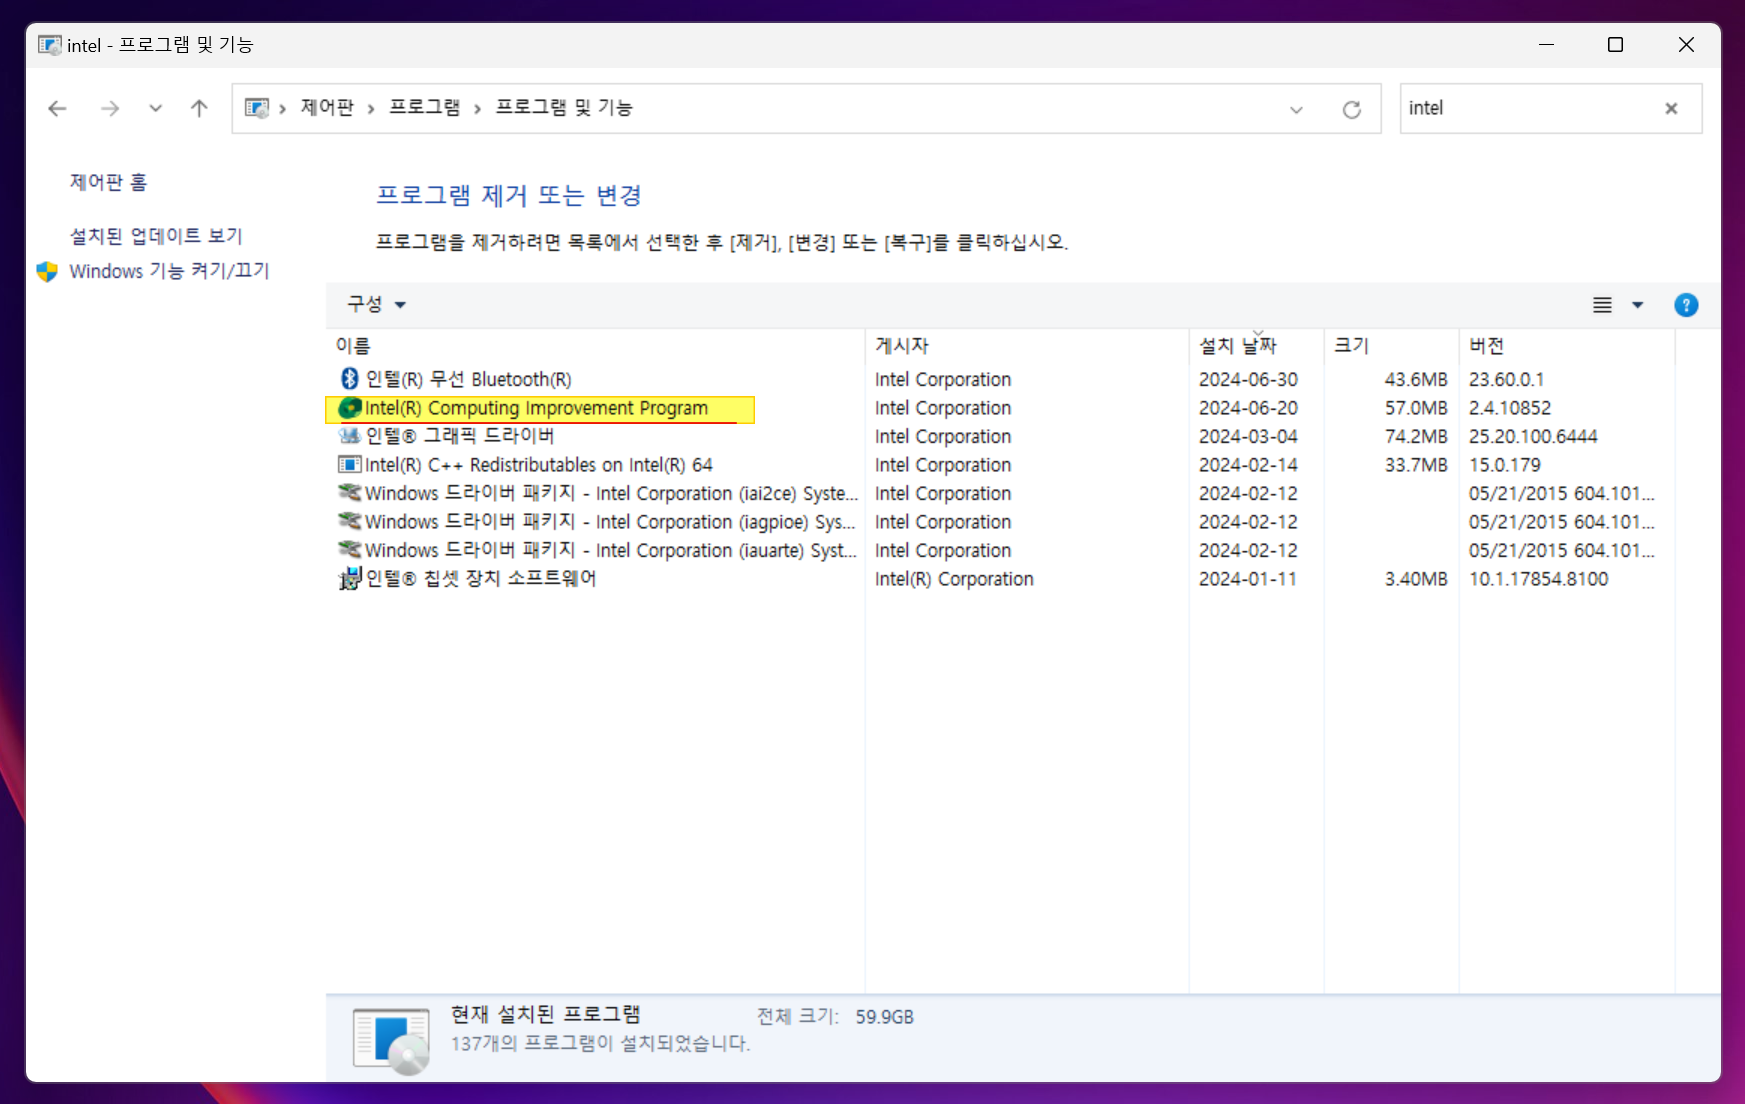1745x1104 pixels.
Task: Sort by the 크기 column header
Action: [x=1391, y=345]
